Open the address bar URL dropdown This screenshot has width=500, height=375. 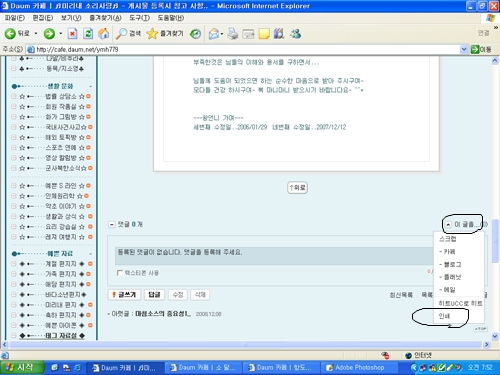tap(464, 49)
